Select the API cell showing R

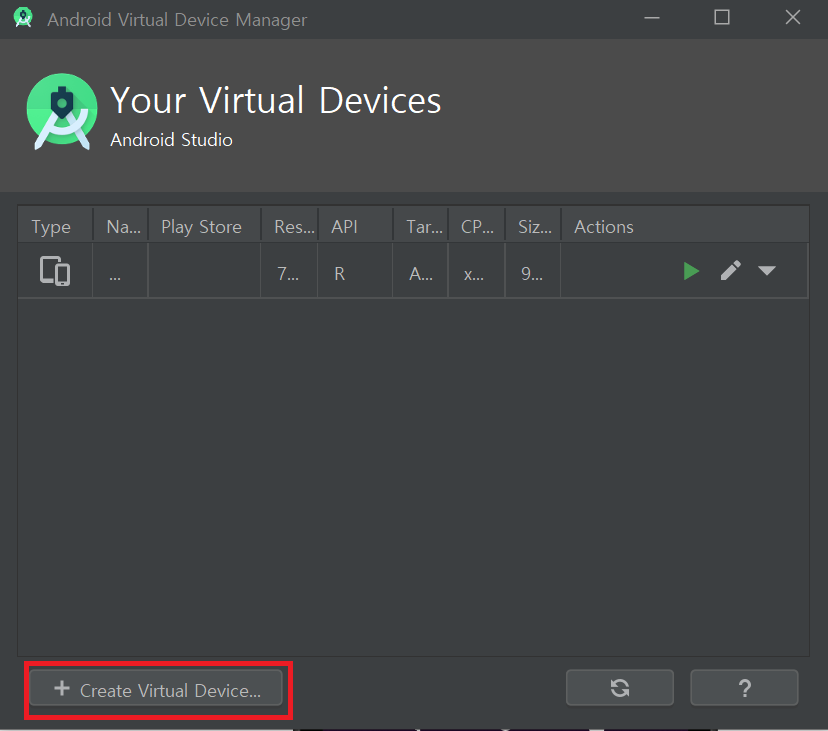[x=355, y=271]
